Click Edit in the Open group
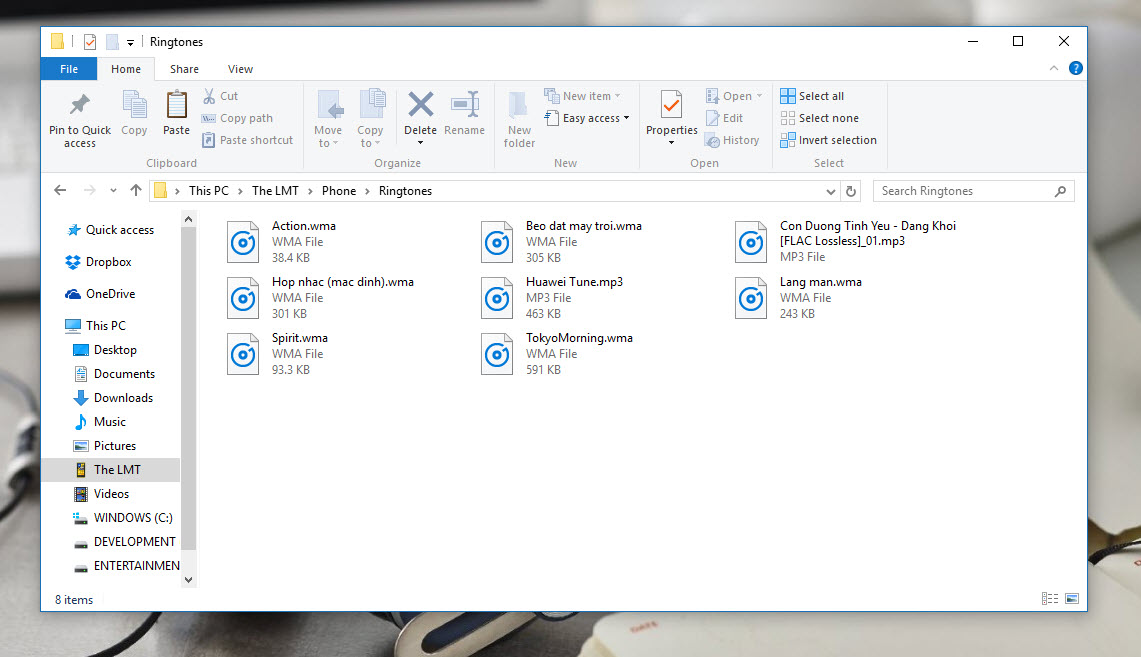The height and width of the screenshot is (657, 1141). 724,118
